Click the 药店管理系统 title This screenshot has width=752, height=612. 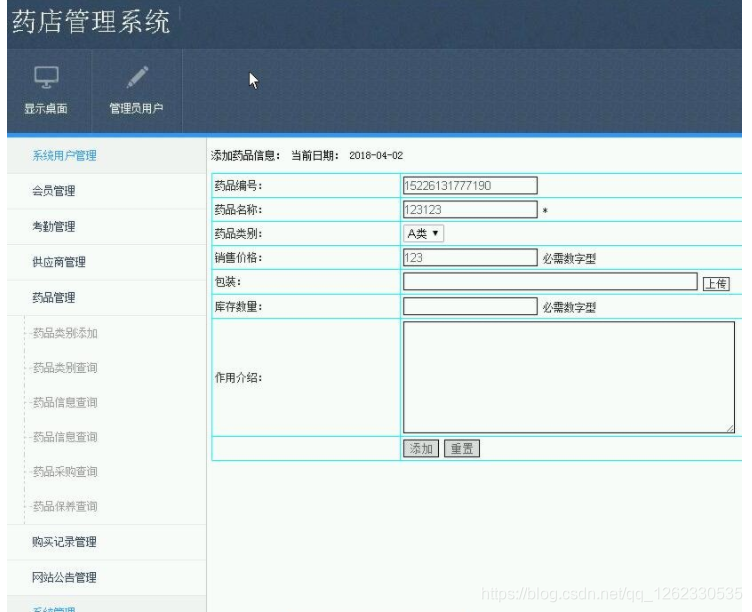91,22
